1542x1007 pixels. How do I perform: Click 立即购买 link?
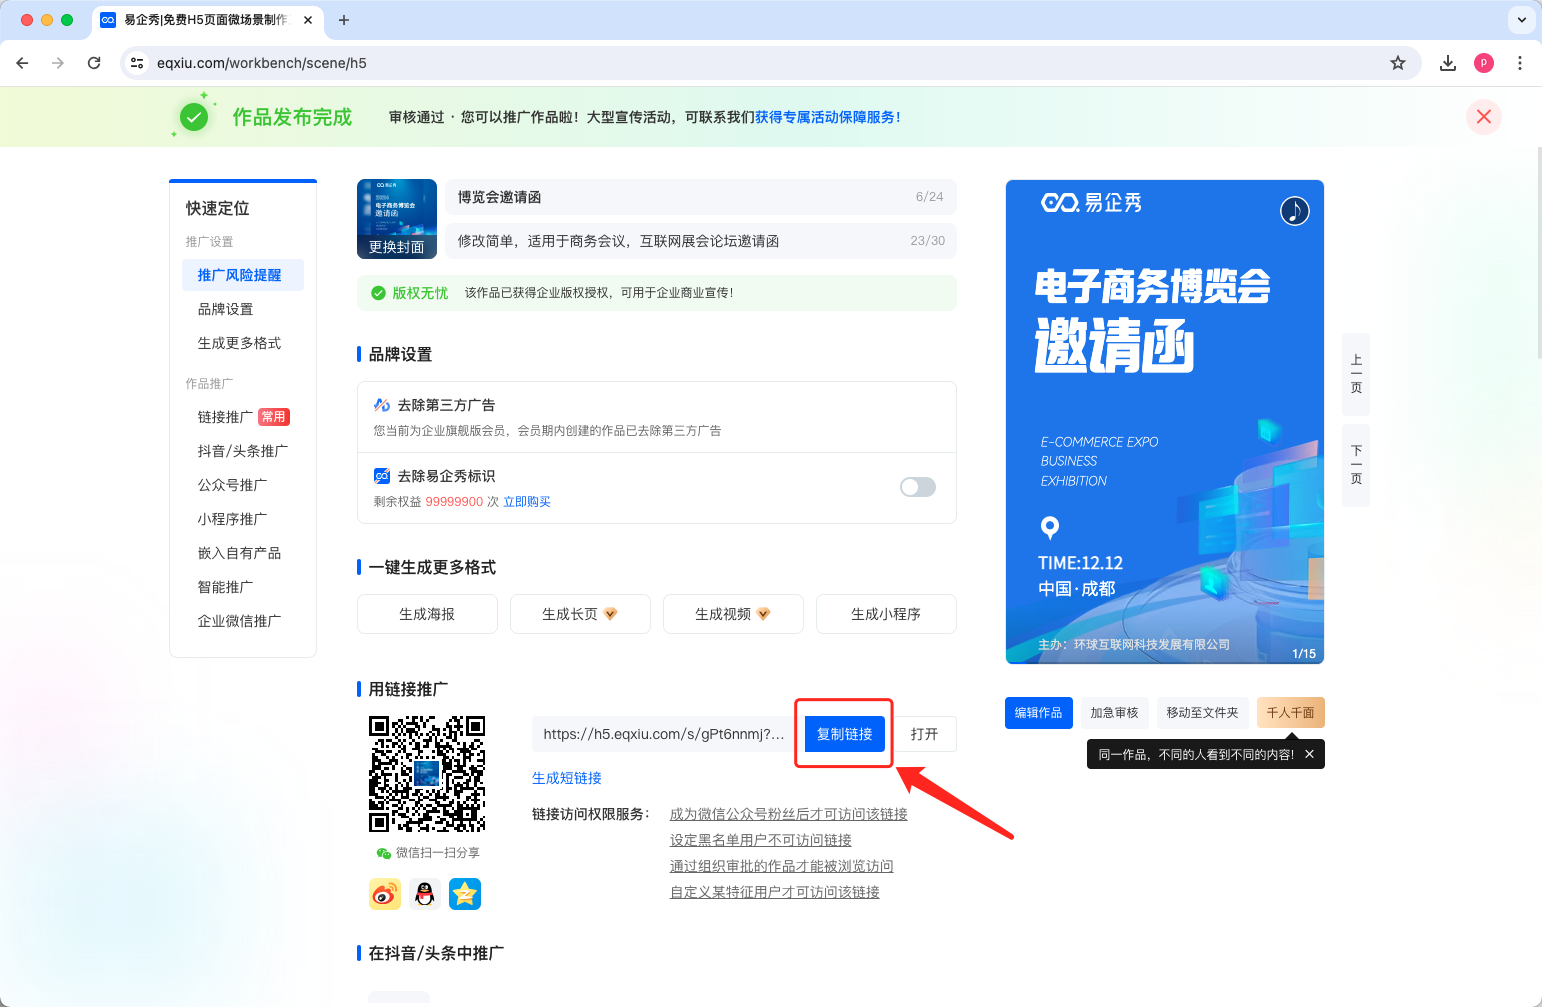(527, 502)
